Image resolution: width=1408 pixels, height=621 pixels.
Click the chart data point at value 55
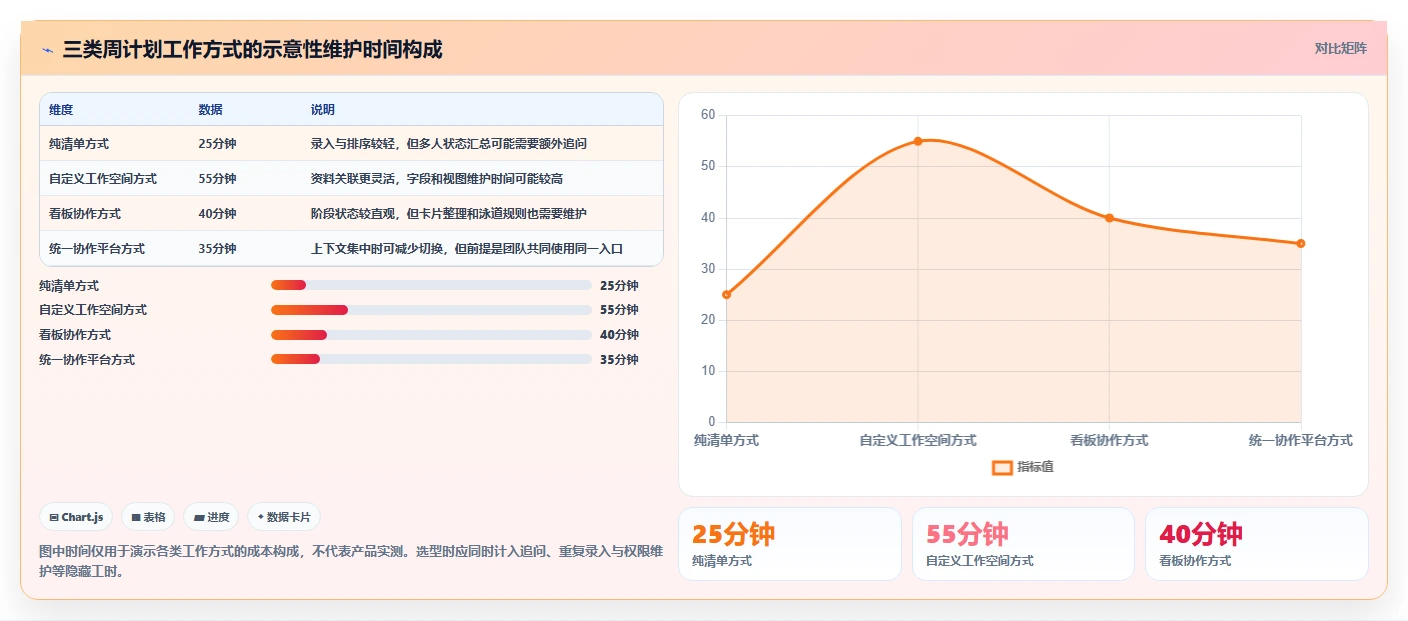918,141
